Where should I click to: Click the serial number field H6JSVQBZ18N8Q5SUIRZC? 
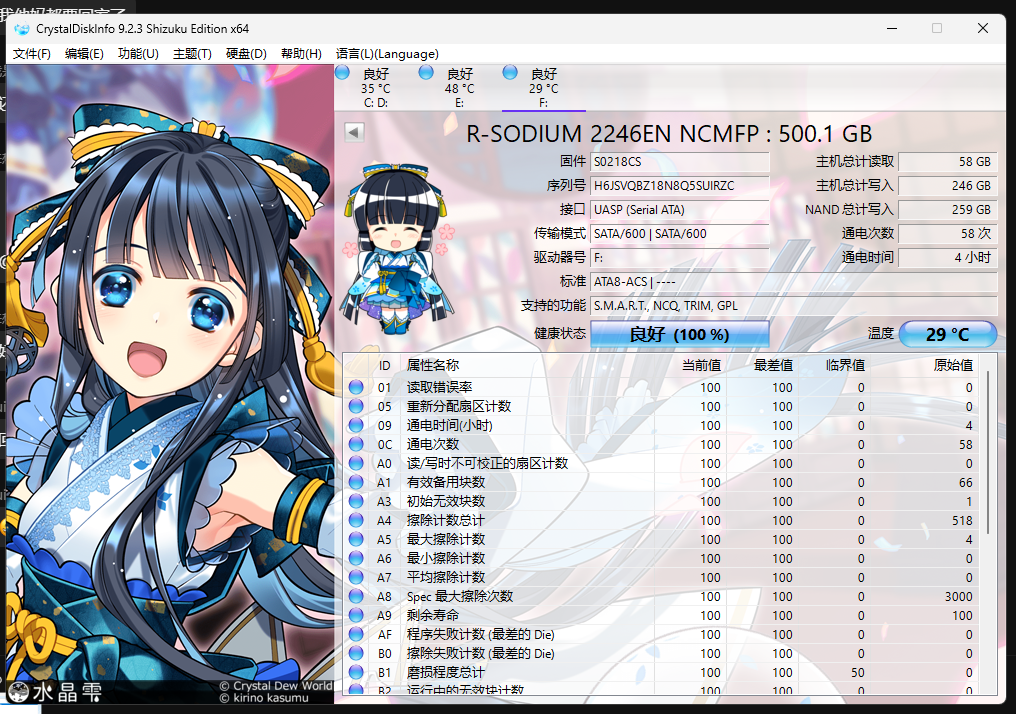(680, 186)
